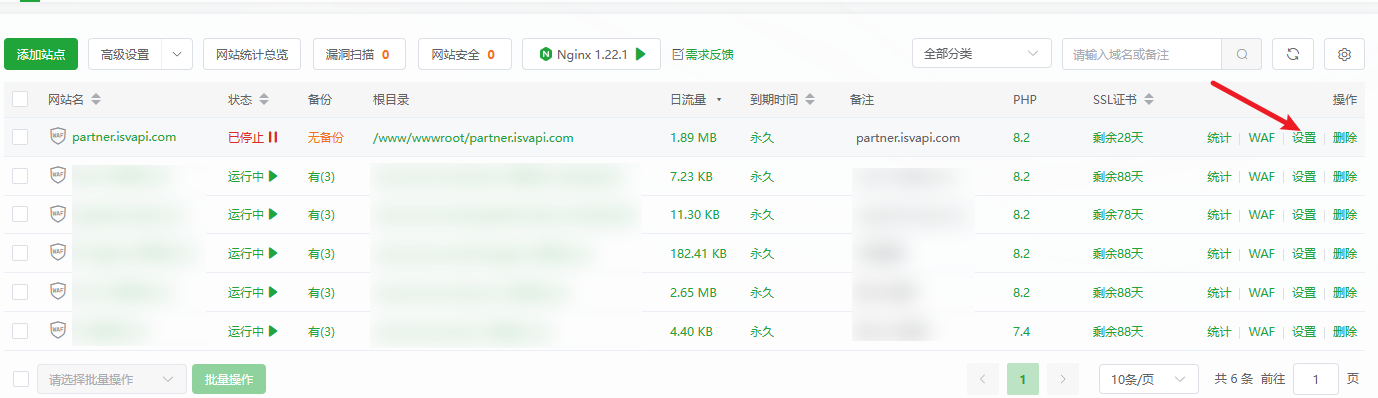The height and width of the screenshot is (398, 1378).
Task: Click 永久 expiry for partner.isvapi.com
Action: (762, 137)
